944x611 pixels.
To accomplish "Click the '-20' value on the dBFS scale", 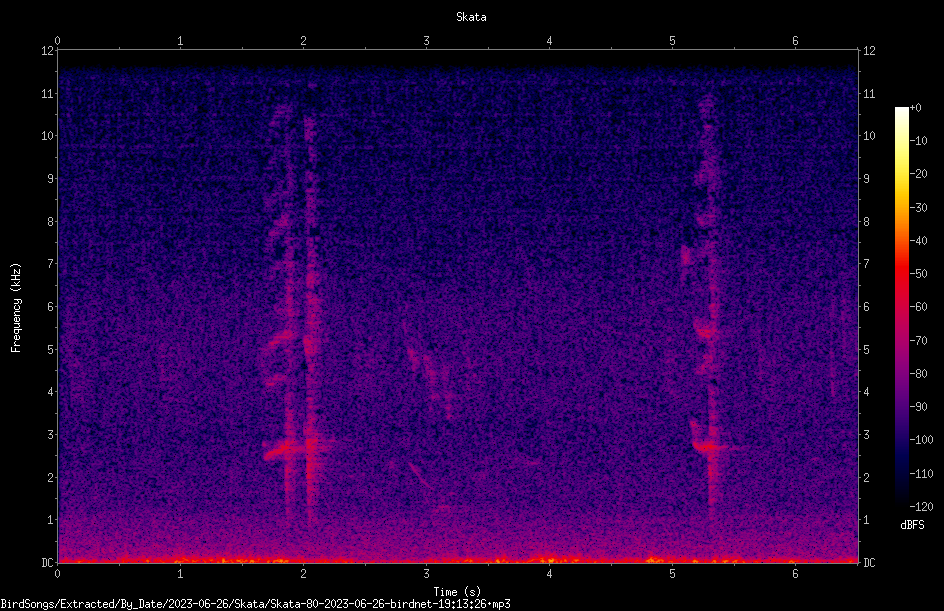I will 919,173.
